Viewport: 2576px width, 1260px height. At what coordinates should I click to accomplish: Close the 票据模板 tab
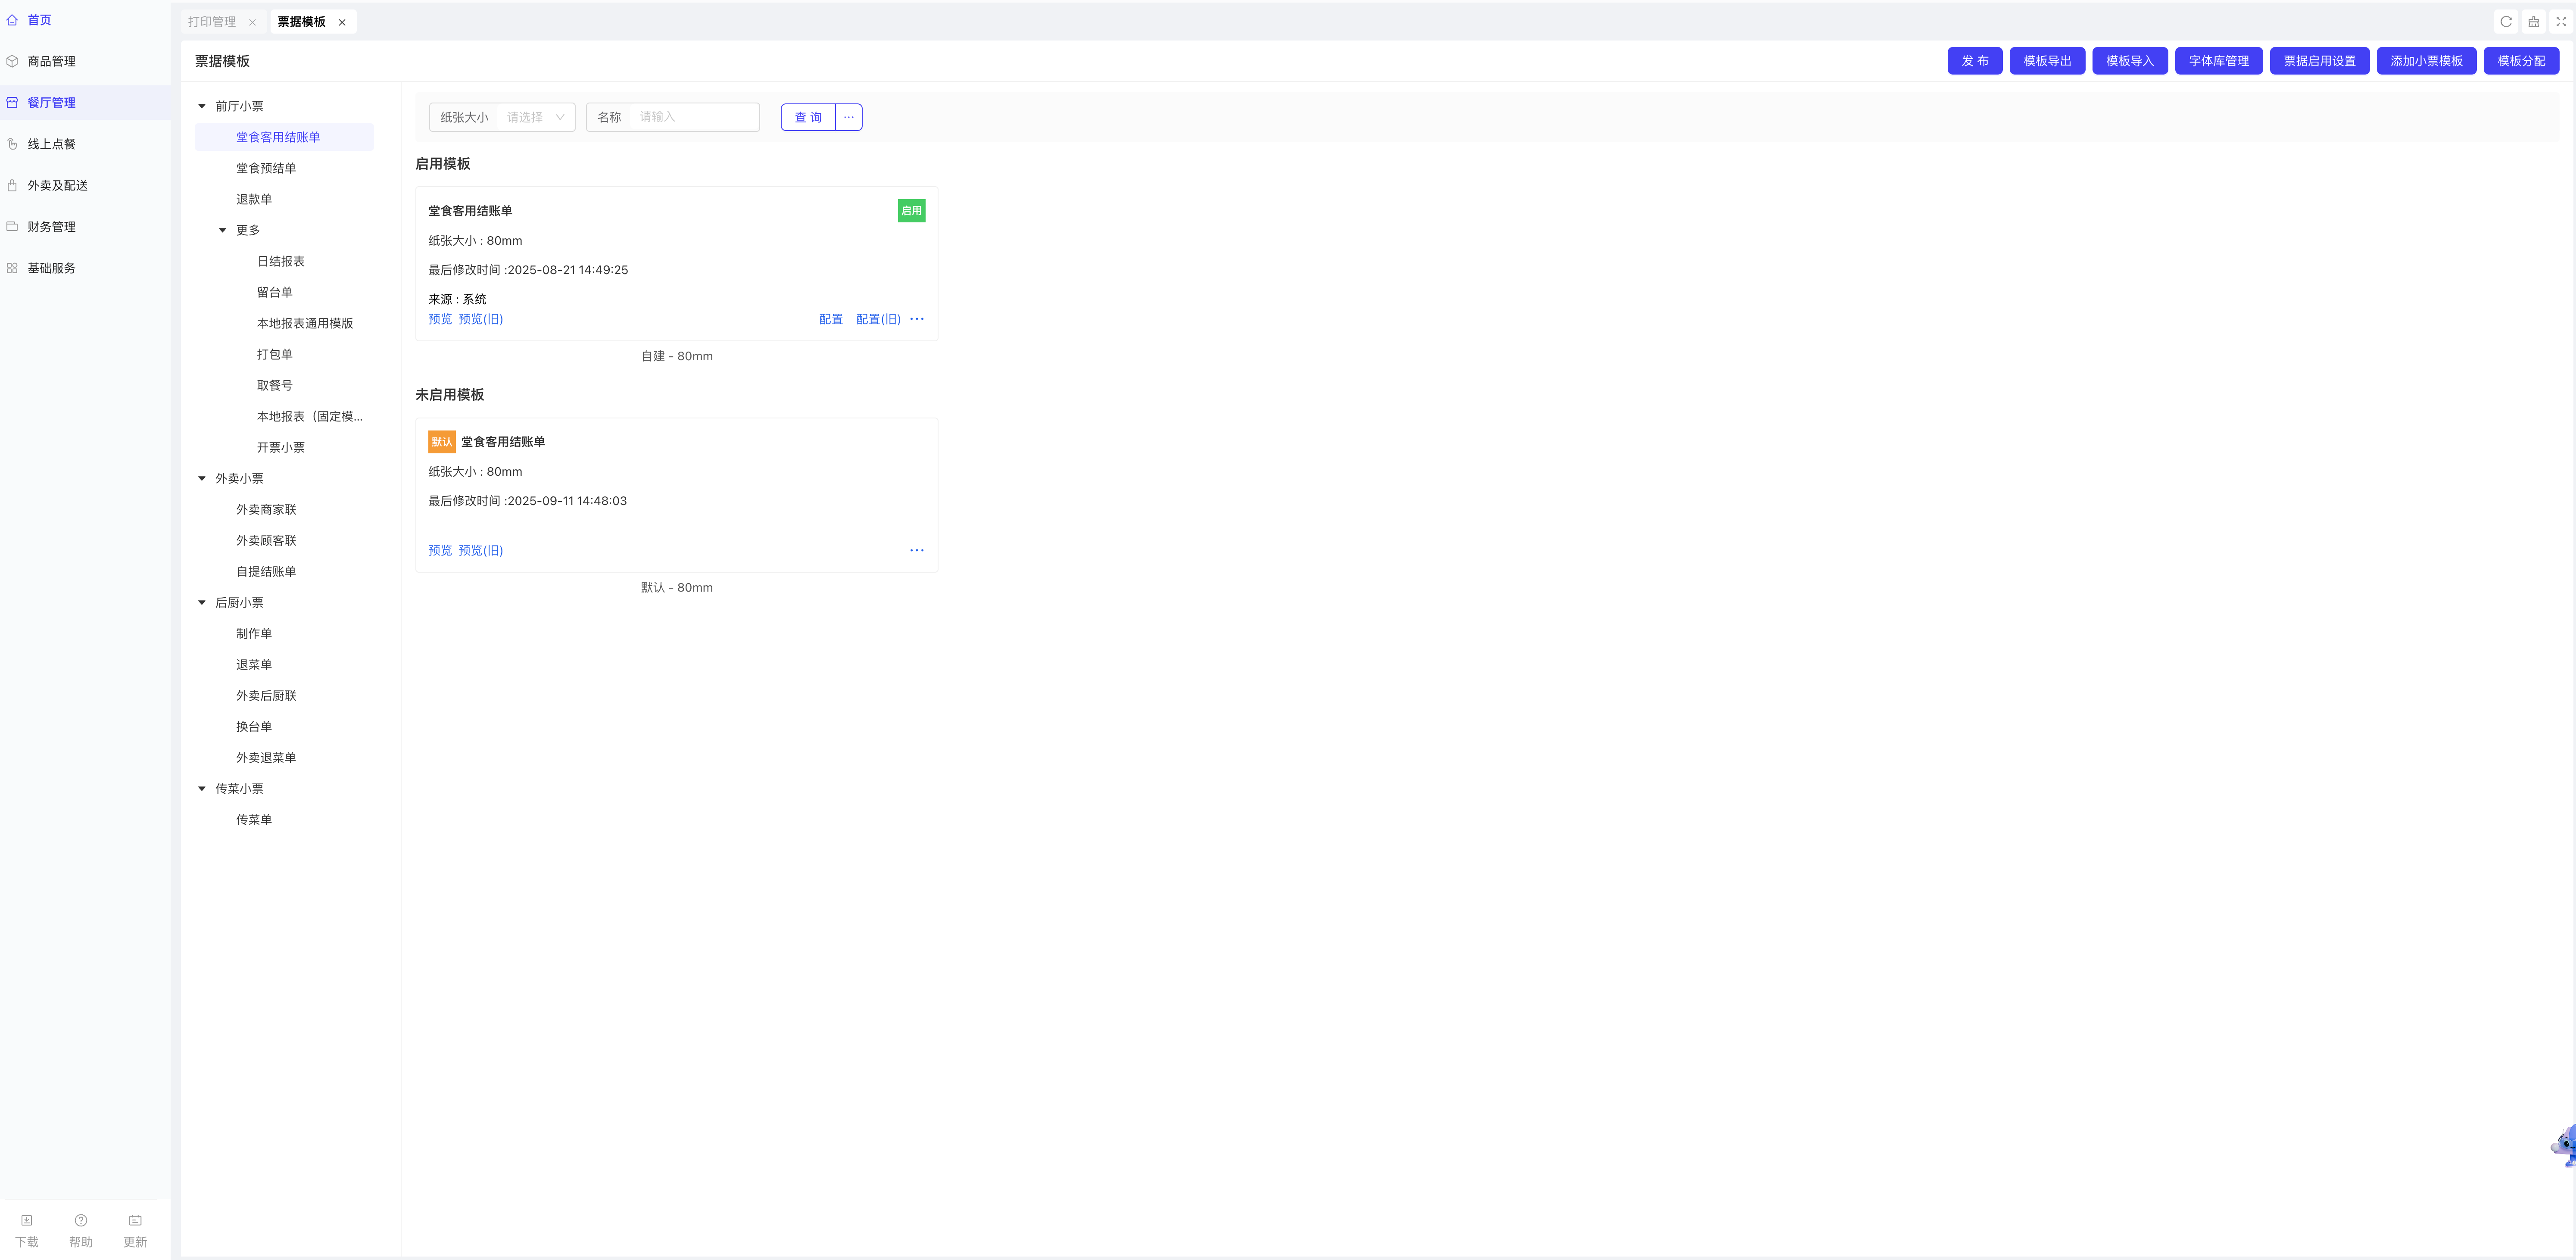[x=342, y=22]
